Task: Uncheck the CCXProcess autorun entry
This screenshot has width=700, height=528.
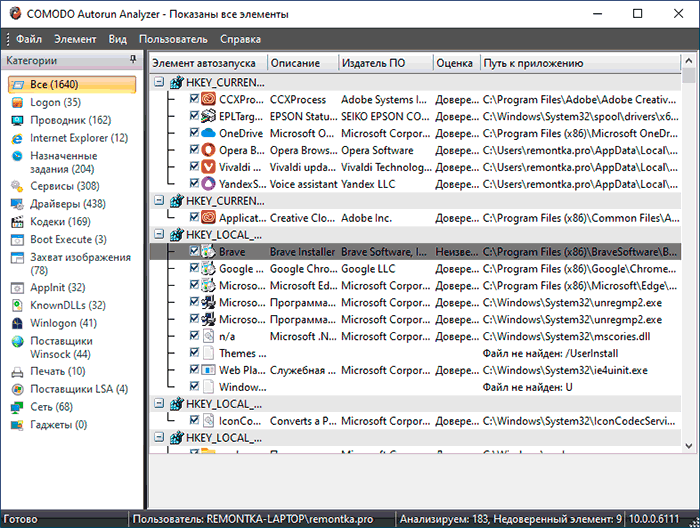Action: [194, 99]
